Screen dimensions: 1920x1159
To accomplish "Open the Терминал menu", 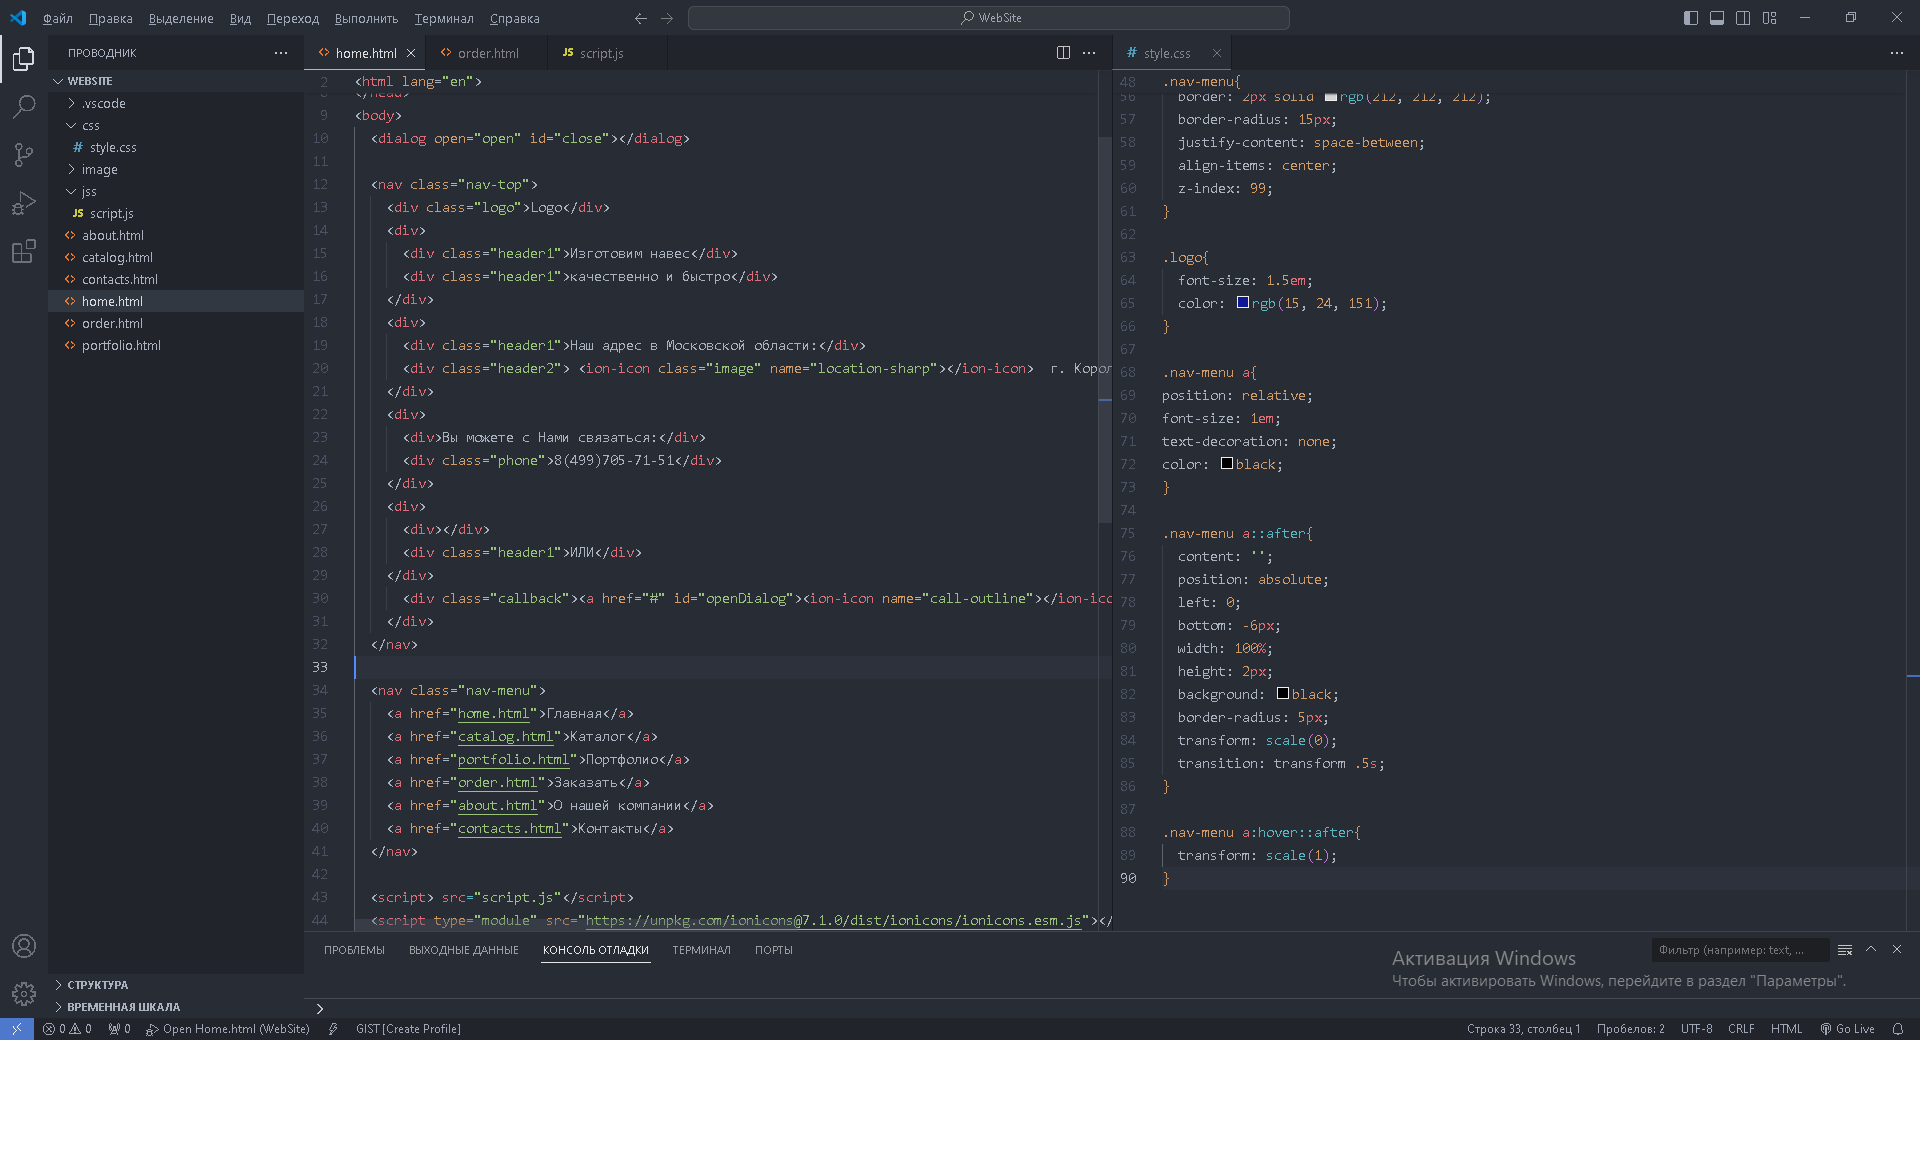I will point(444,18).
